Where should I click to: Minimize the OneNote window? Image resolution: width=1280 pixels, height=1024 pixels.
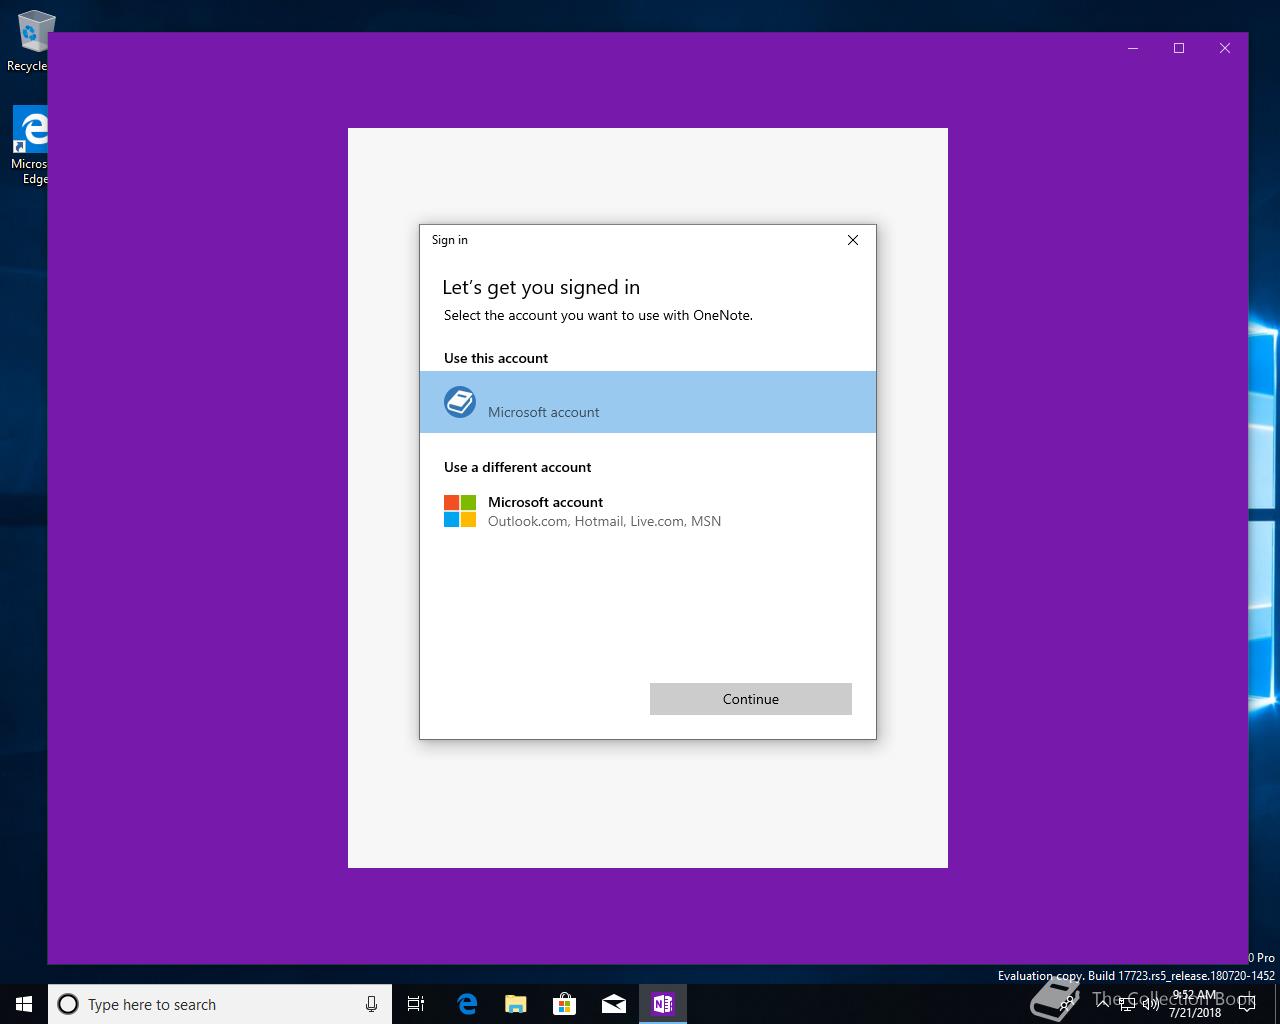(1133, 48)
